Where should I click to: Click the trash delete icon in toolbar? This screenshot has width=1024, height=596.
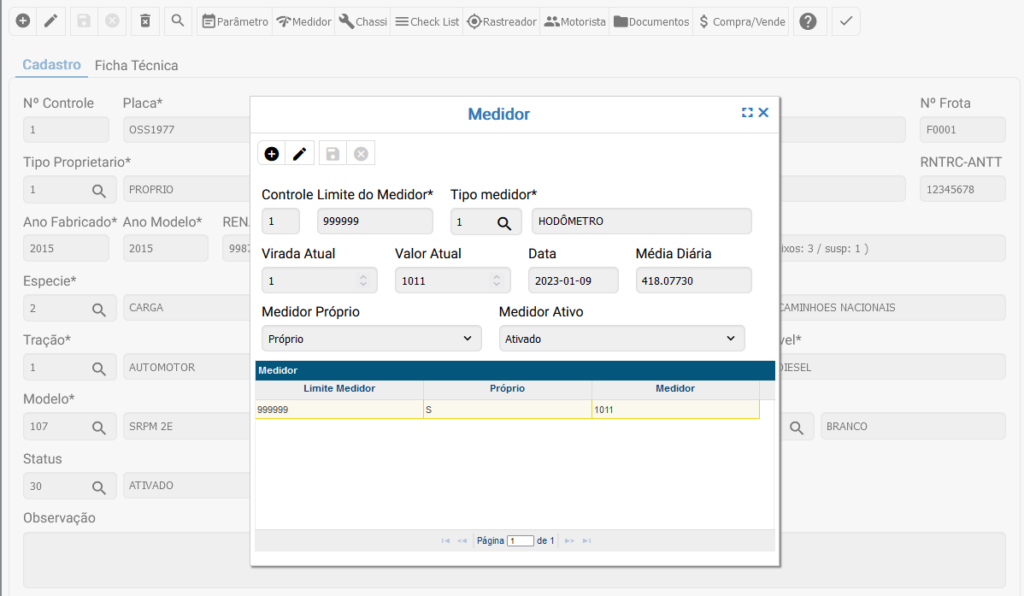click(145, 21)
